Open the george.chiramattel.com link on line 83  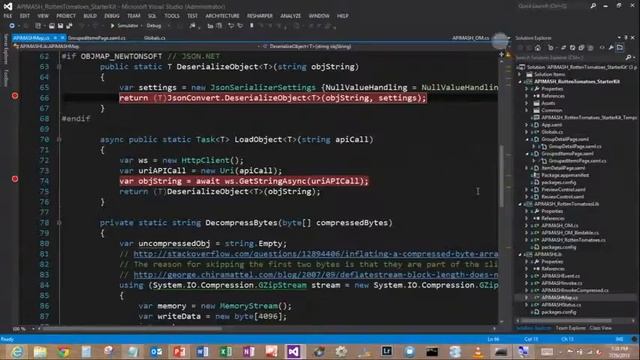click(x=316, y=275)
